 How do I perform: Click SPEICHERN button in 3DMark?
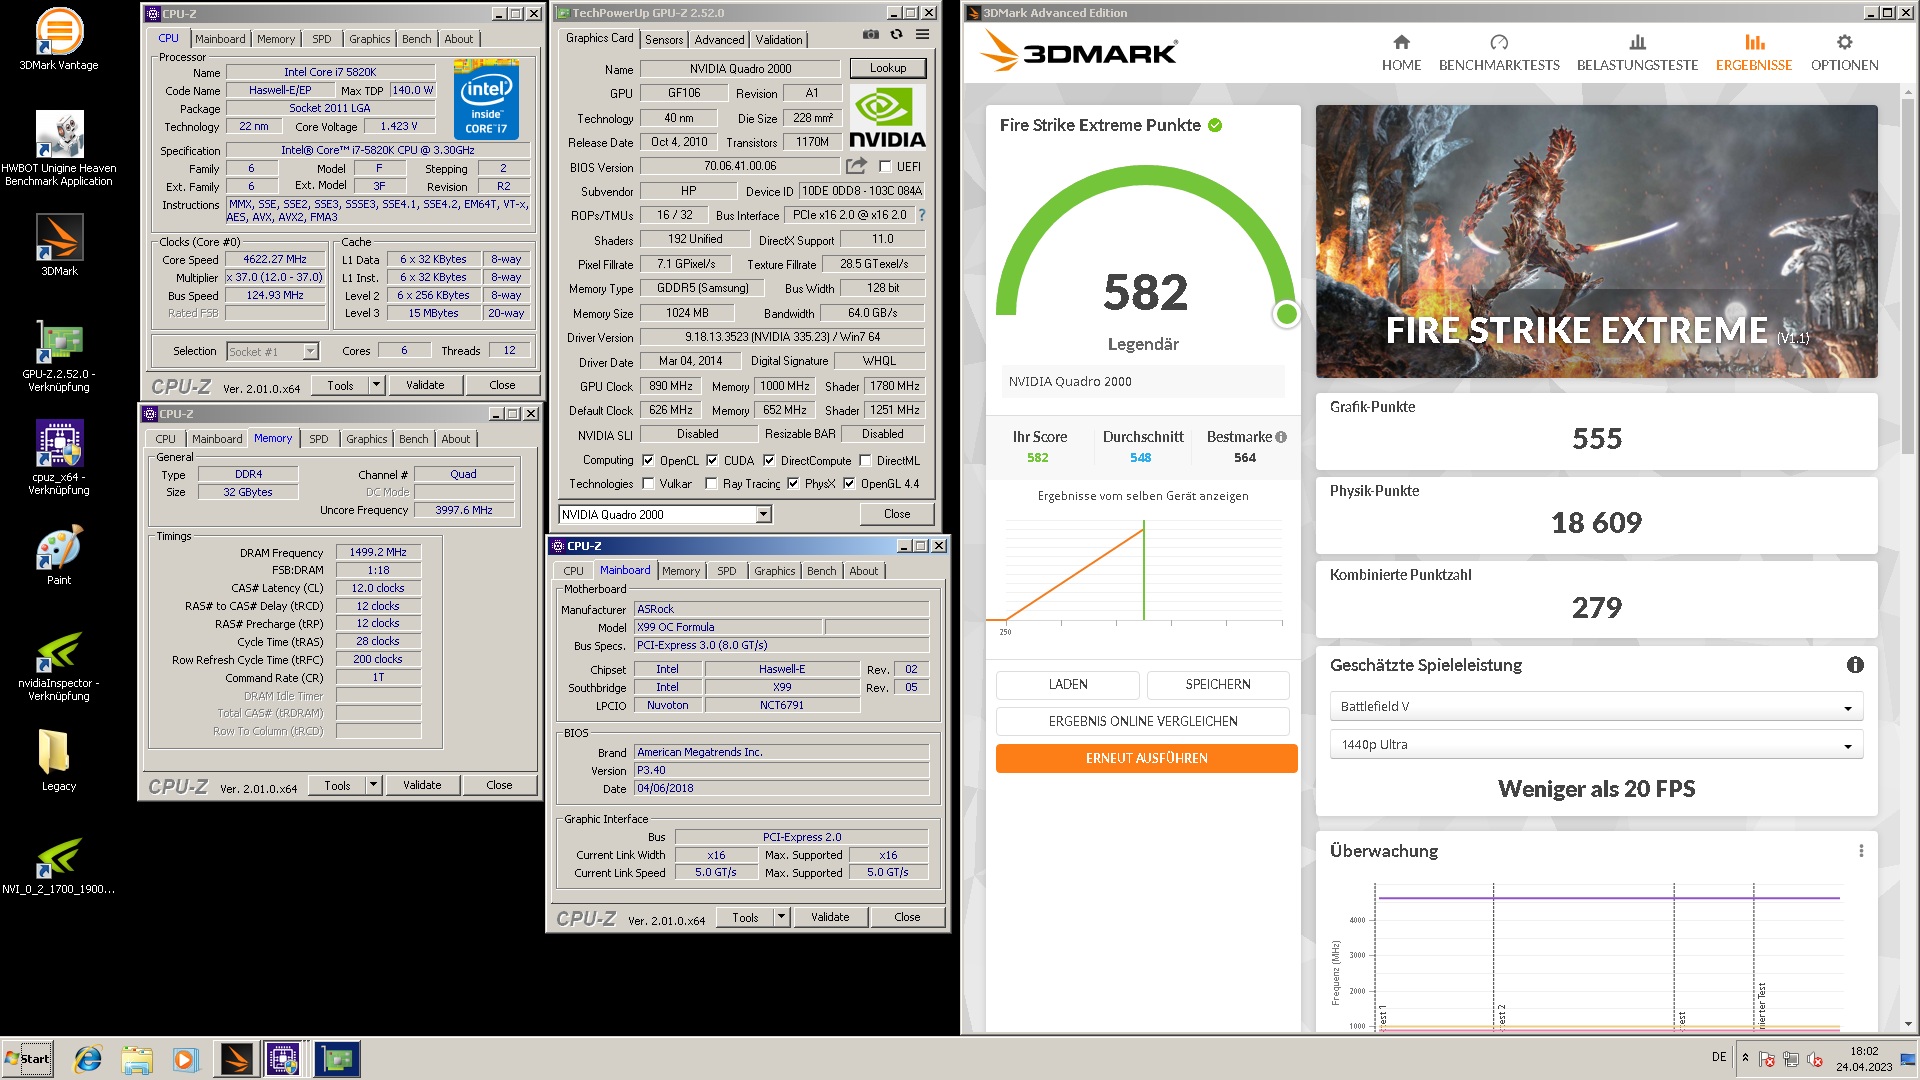(1217, 684)
